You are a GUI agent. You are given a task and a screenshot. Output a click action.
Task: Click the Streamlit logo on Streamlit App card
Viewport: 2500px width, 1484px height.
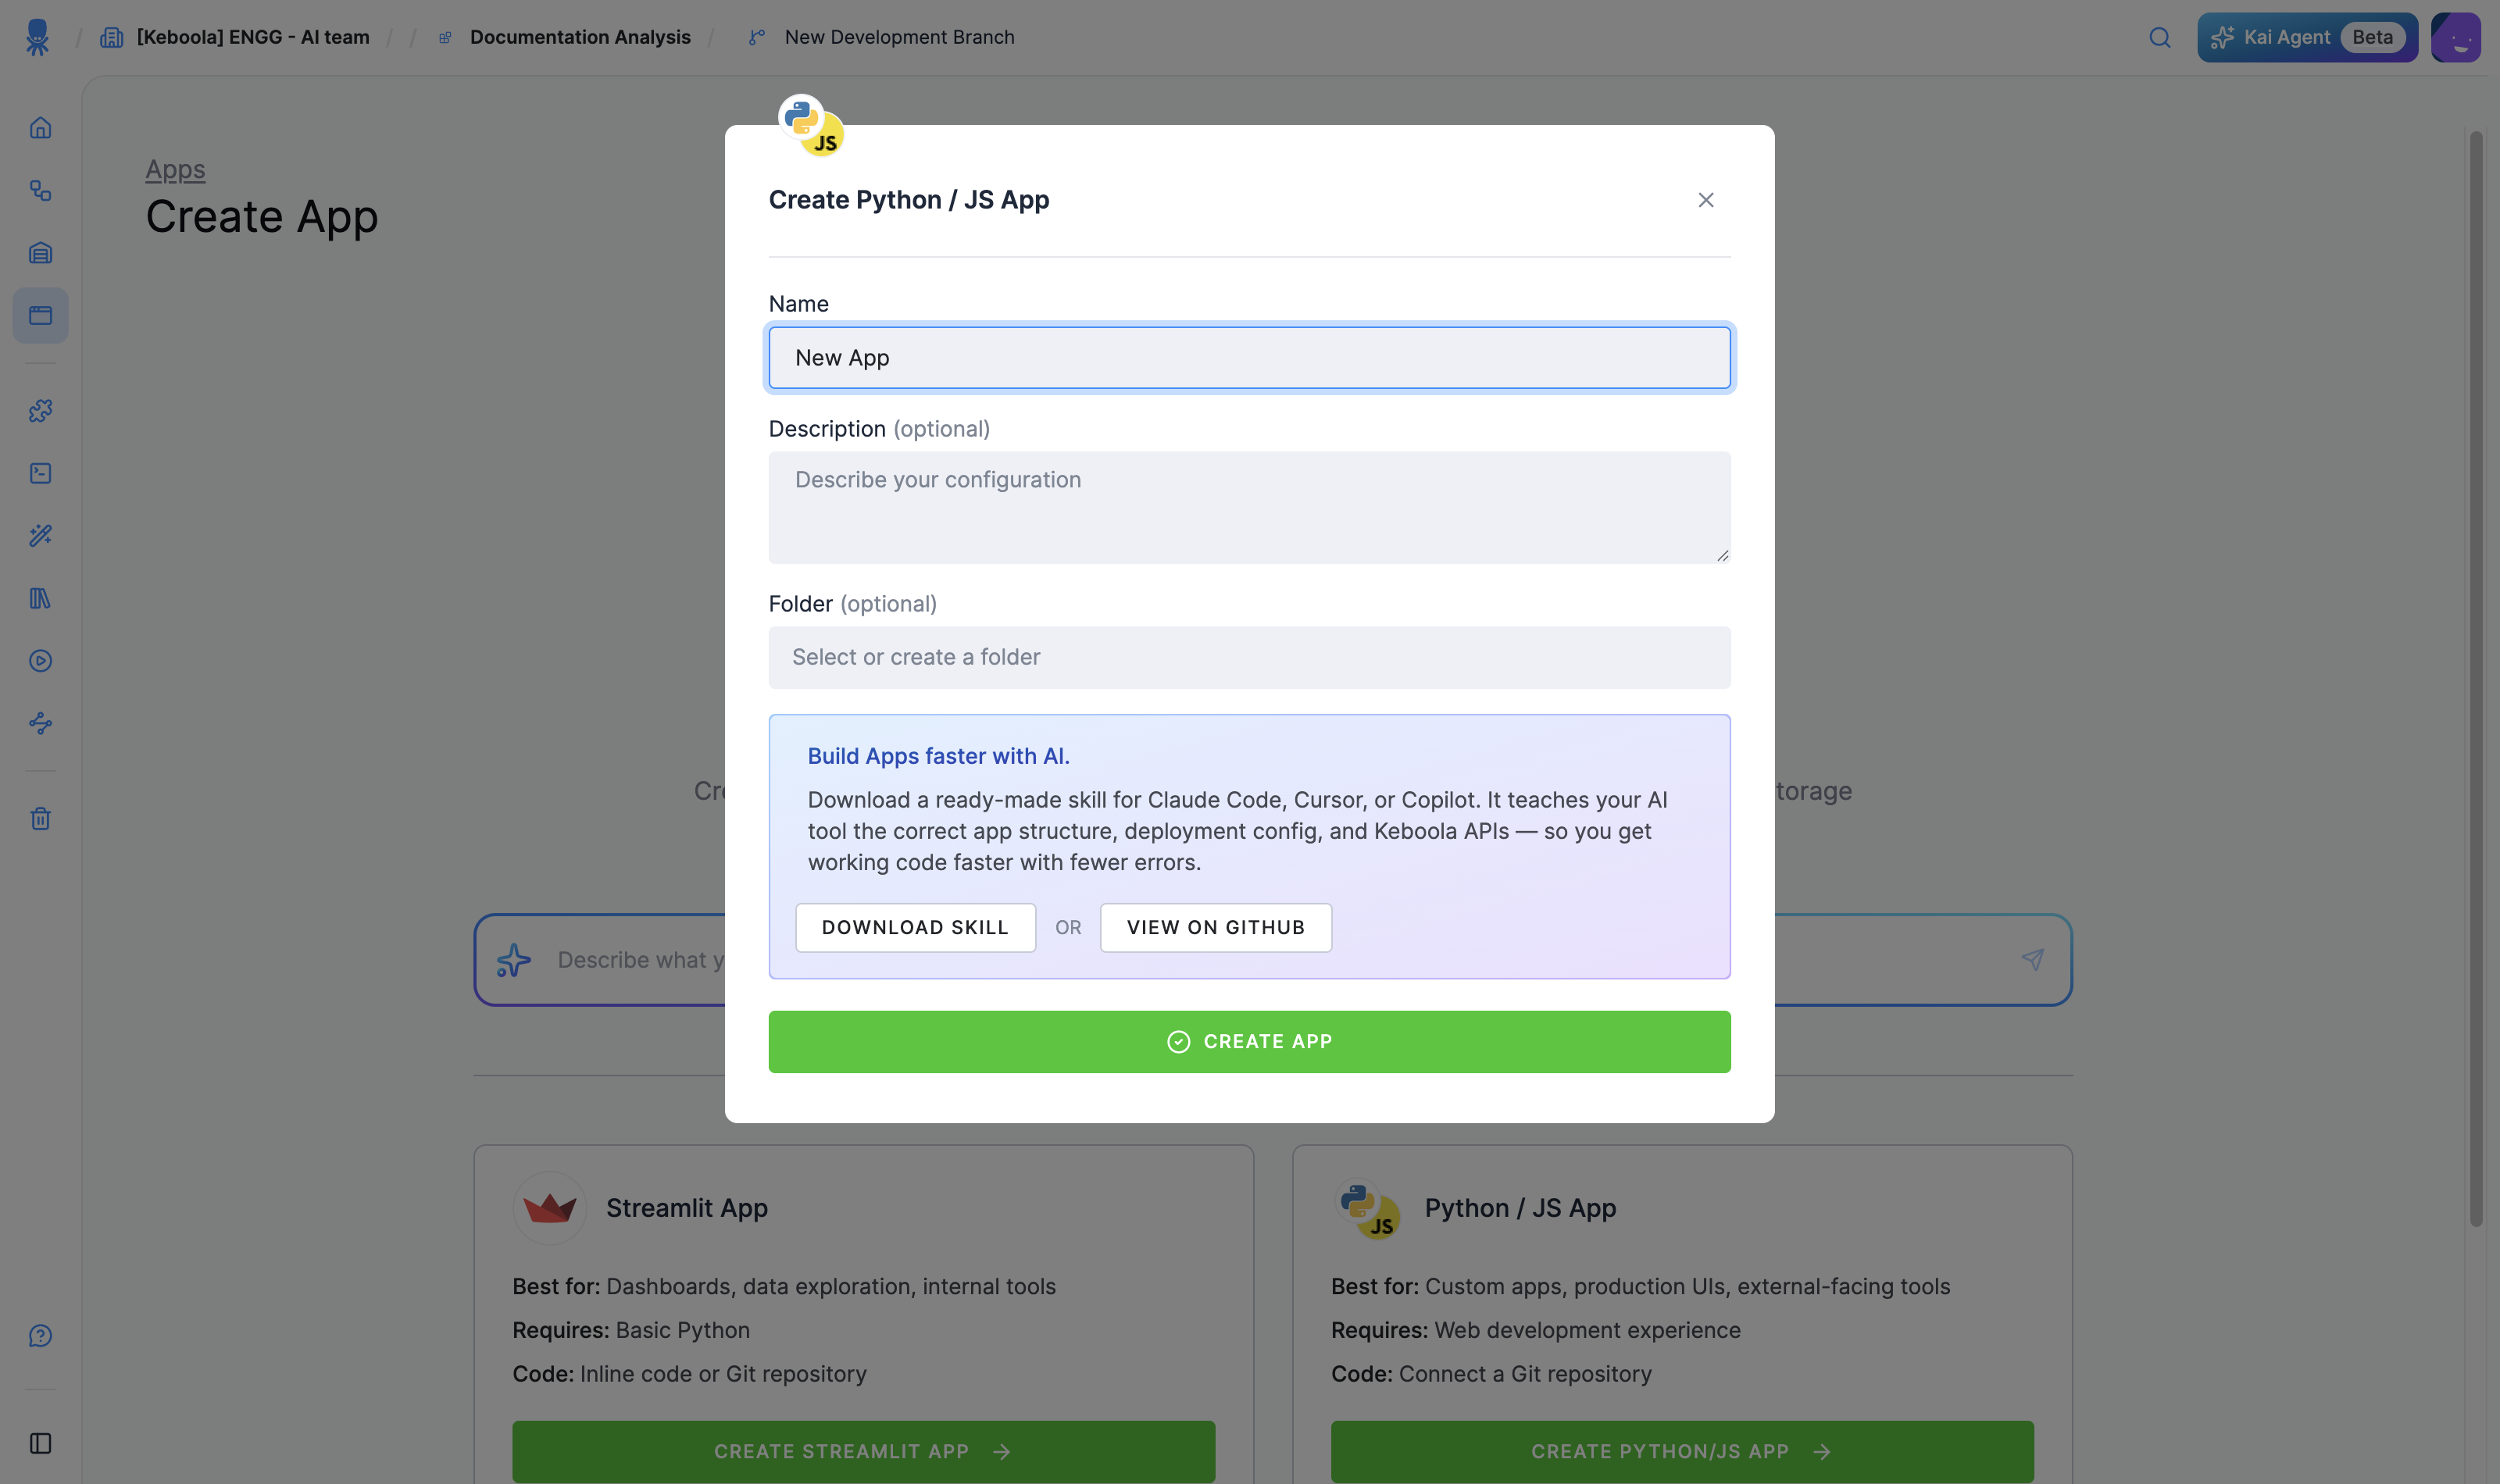point(549,1208)
